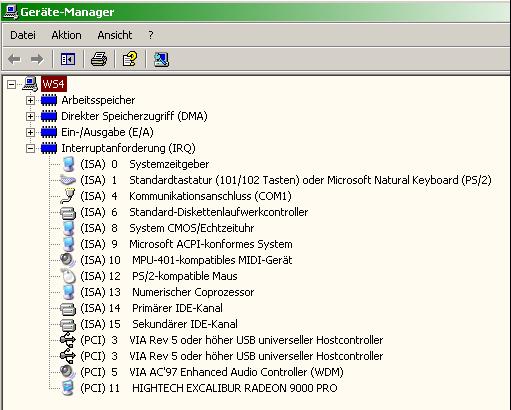The height and width of the screenshot is (410, 511).
Task: Expand Direkter Speicherzugriff (DMA) node
Action: (30, 116)
